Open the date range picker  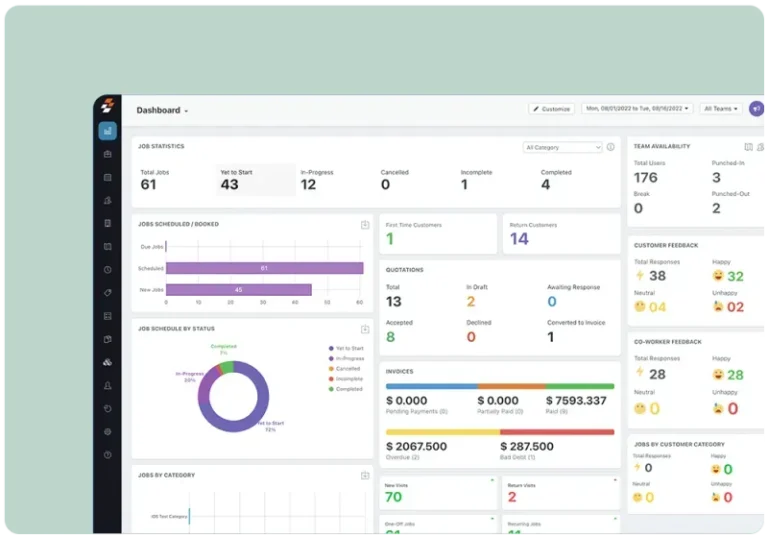(x=637, y=109)
